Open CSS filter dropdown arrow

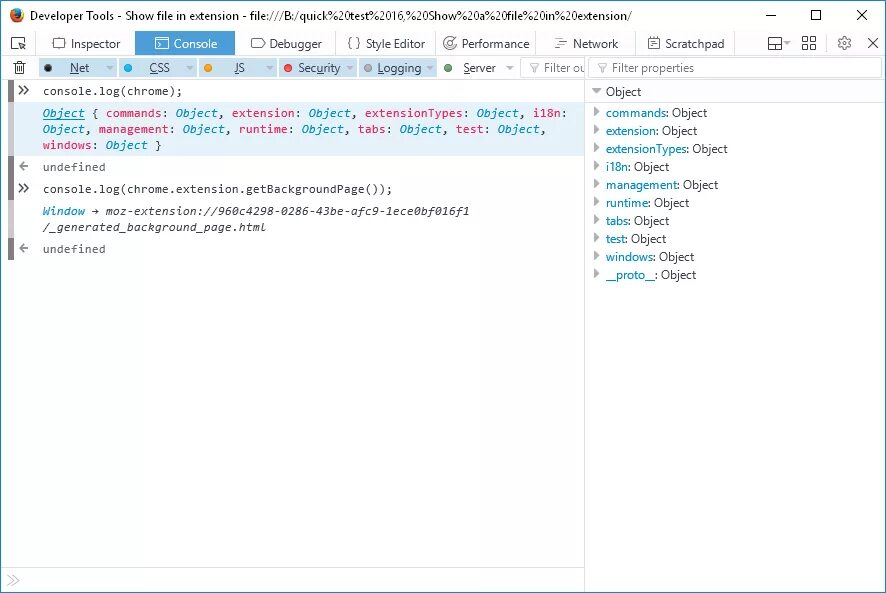189,68
